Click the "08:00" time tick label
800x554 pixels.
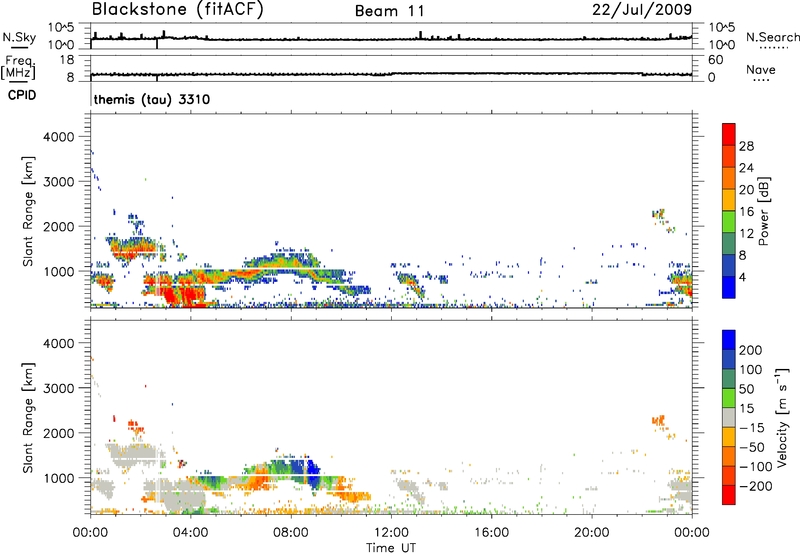click(x=290, y=533)
